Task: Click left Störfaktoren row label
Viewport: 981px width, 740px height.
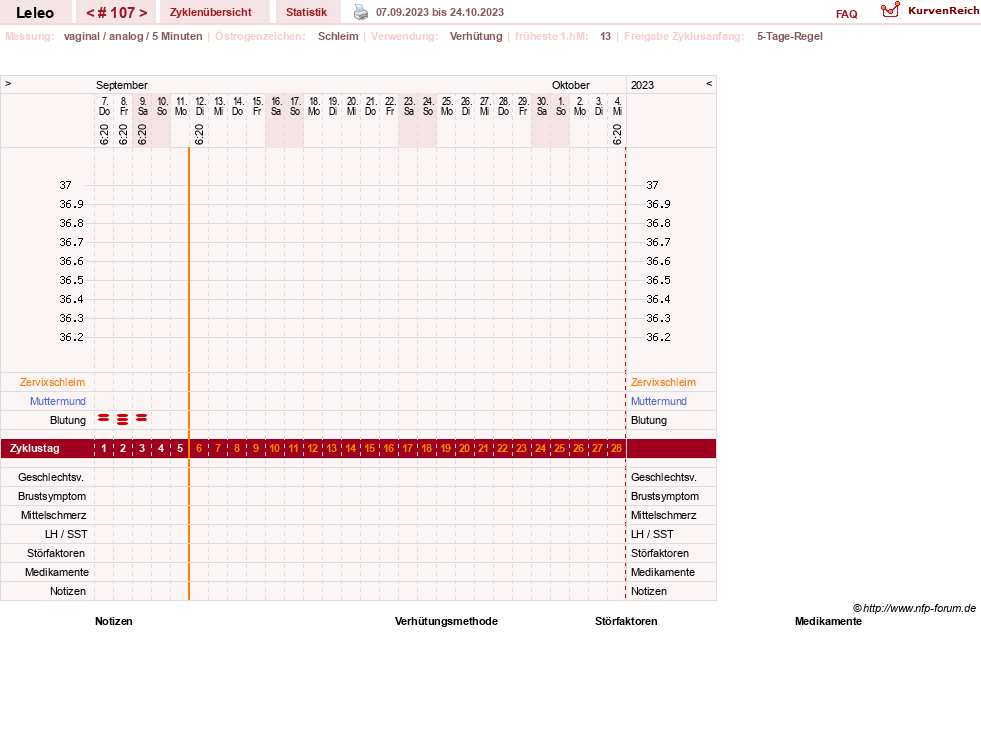Action: click(x=56, y=553)
